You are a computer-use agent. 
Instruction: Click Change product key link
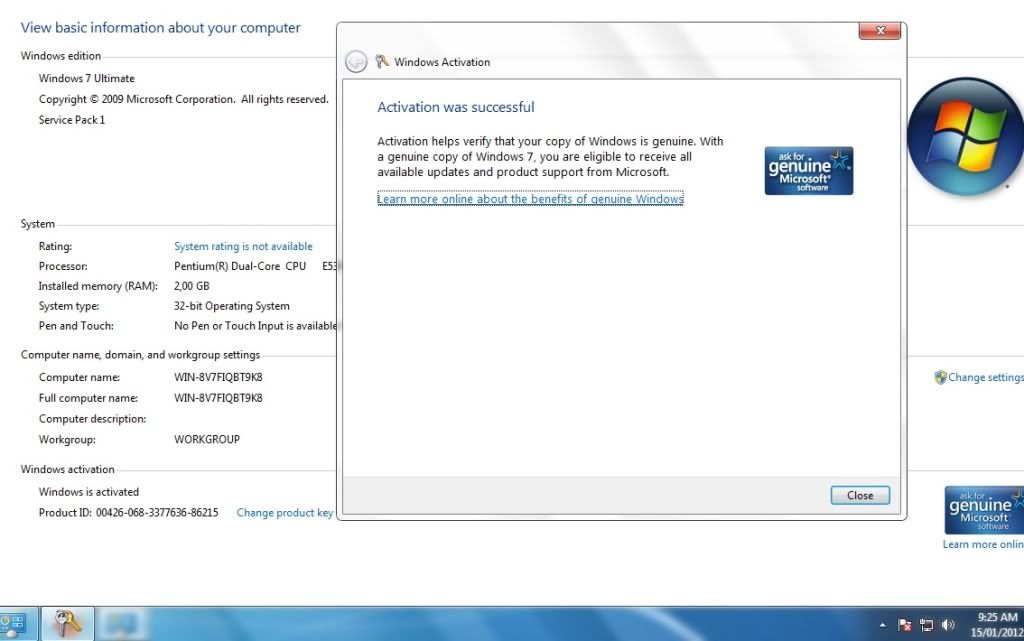pyautogui.click(x=285, y=512)
